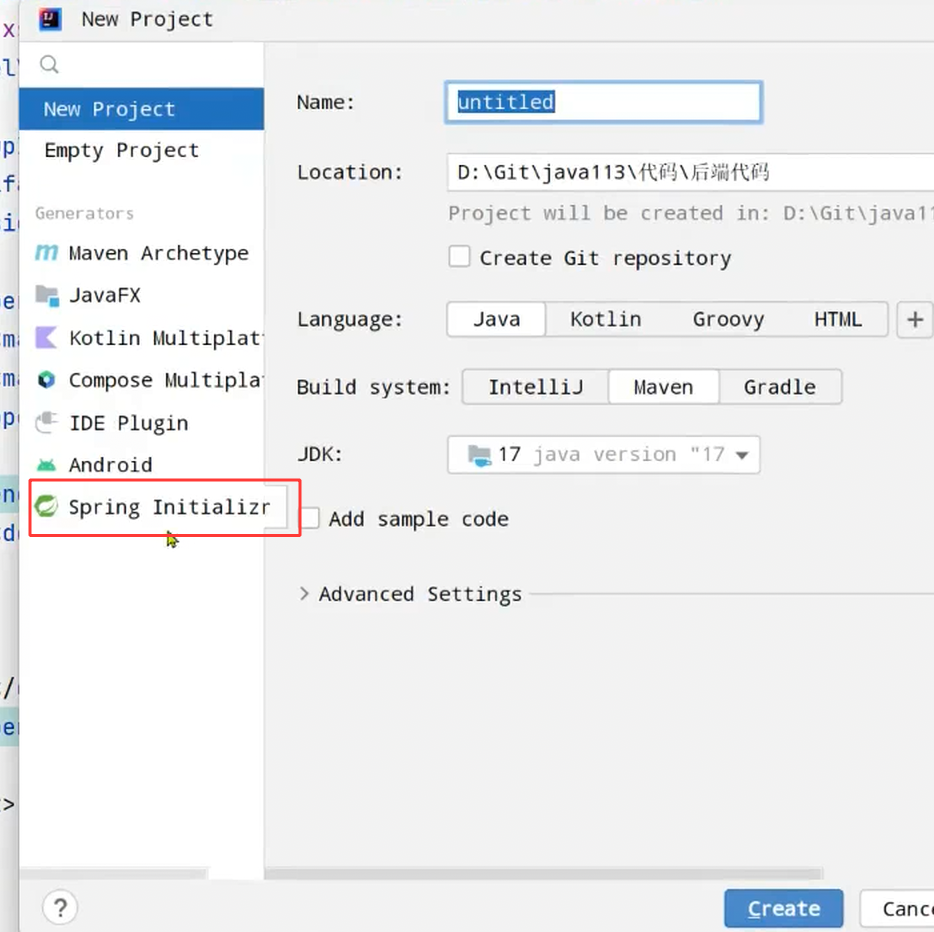Click the 'Generators' heading in sidebar
This screenshot has width=934, height=932.
[x=85, y=213]
